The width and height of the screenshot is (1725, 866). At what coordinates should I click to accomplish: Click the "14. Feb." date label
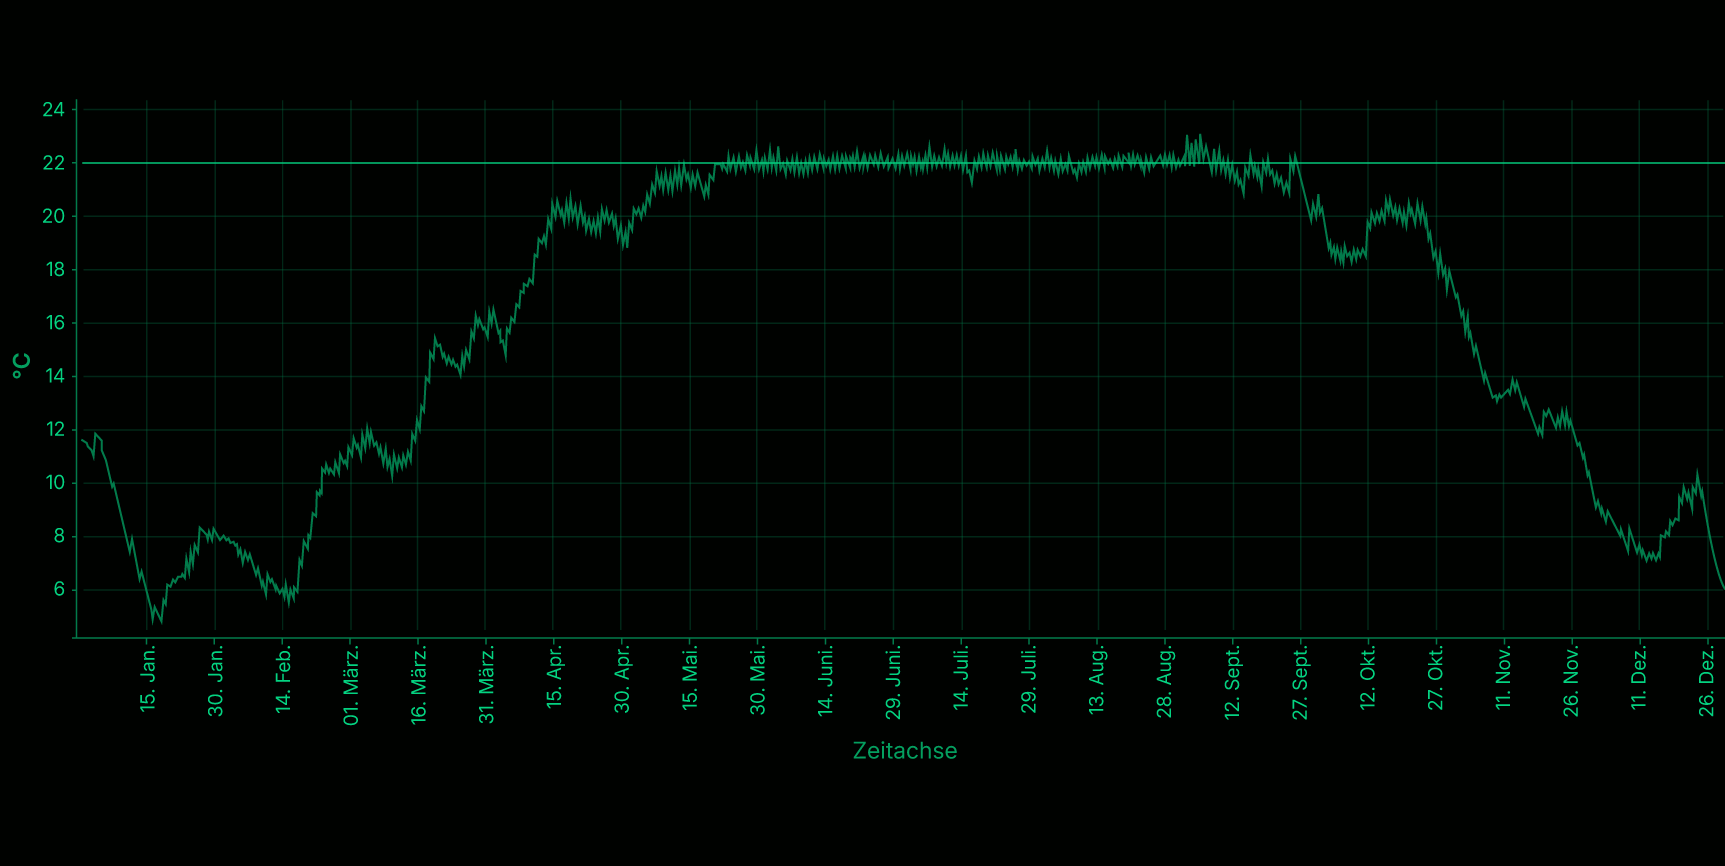pos(284,679)
